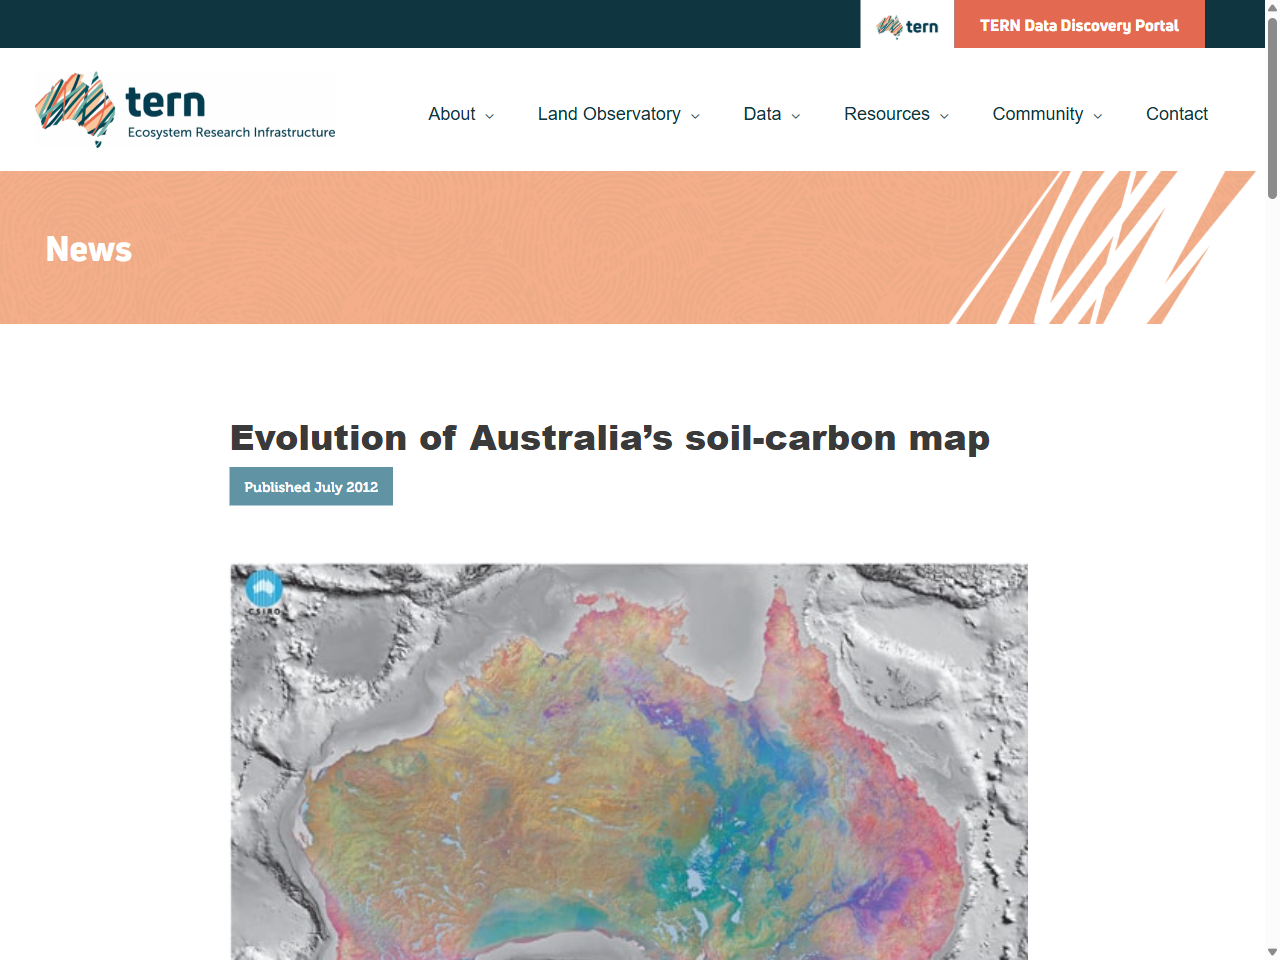The width and height of the screenshot is (1280, 960).
Task: Click the CSIRO logo on the soil-carbon map
Action: tap(263, 592)
